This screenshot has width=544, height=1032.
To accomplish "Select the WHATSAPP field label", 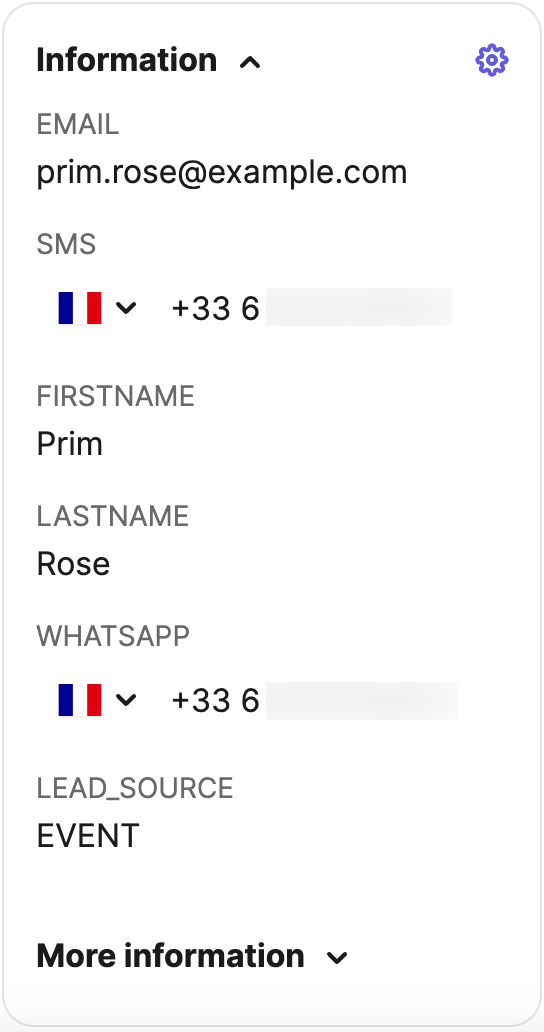I will pos(113,636).
